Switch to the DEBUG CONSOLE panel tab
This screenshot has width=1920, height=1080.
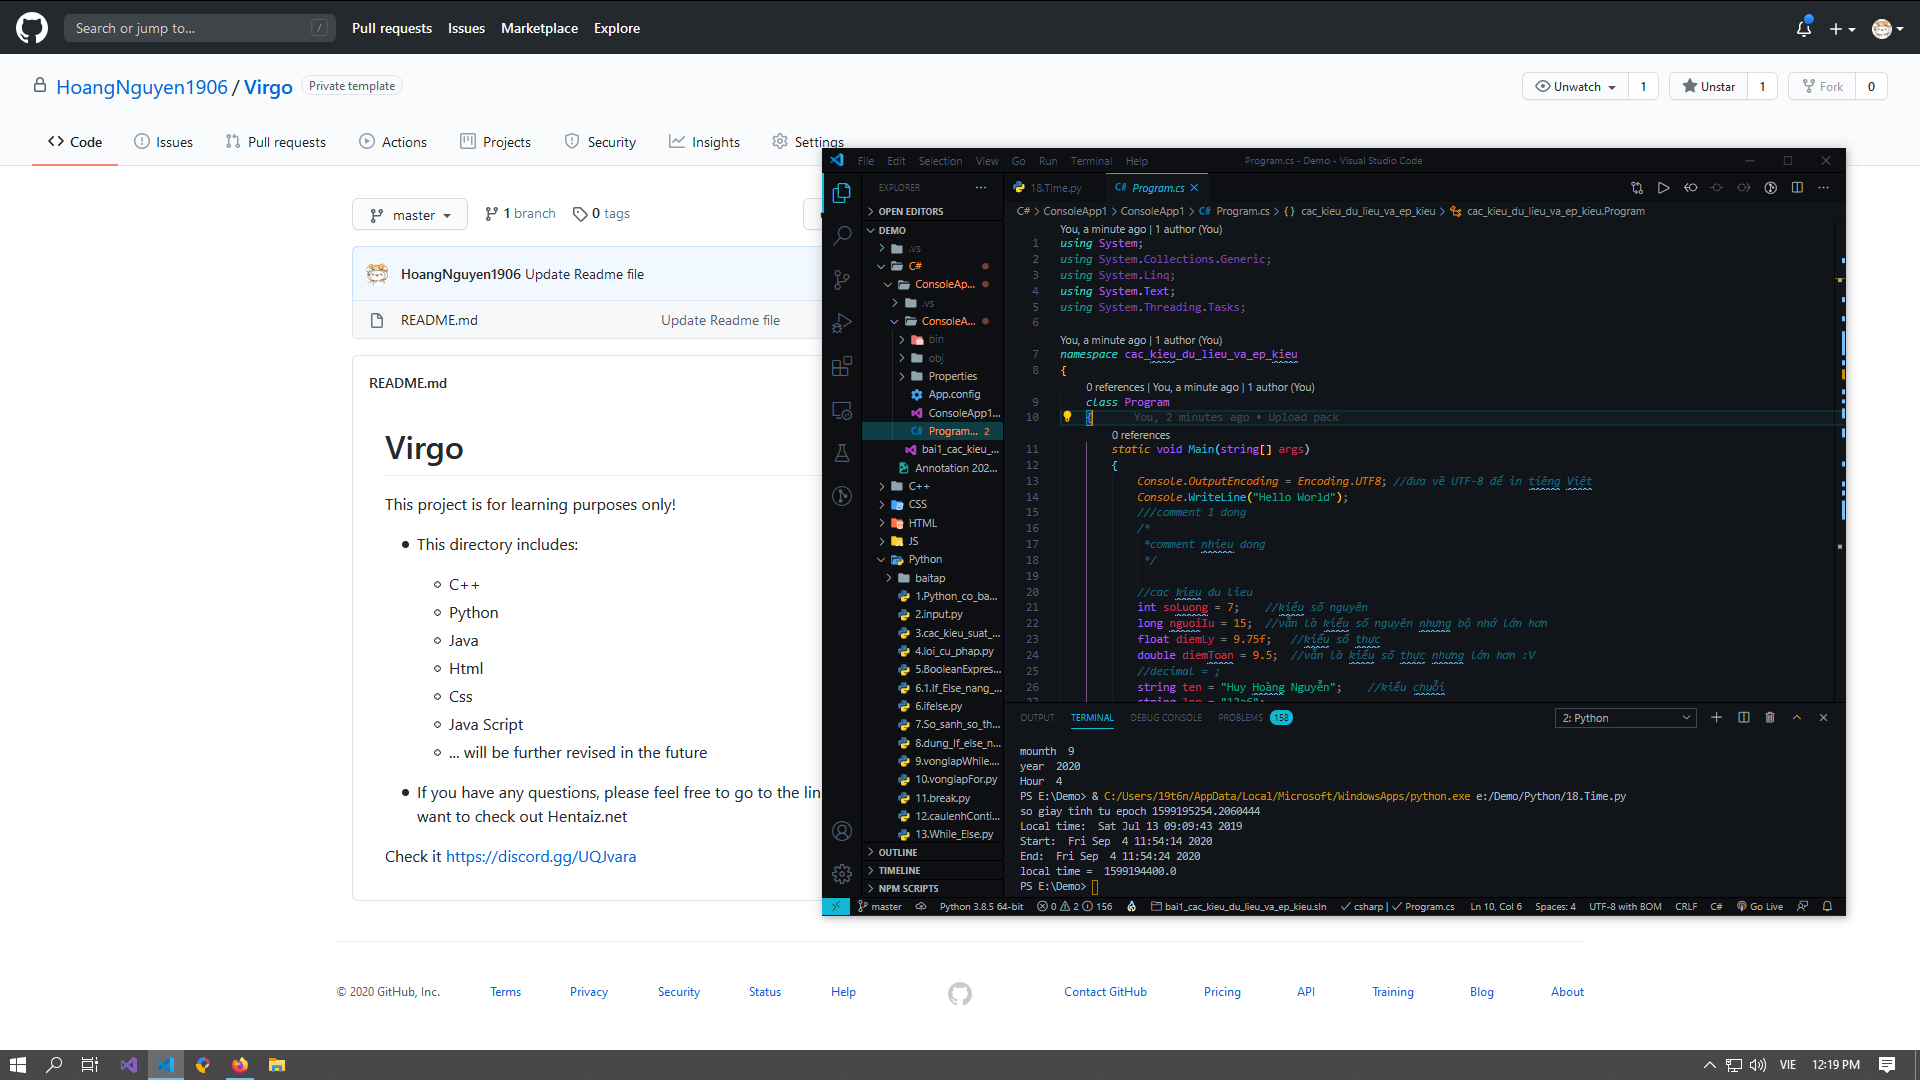[x=1166, y=717]
